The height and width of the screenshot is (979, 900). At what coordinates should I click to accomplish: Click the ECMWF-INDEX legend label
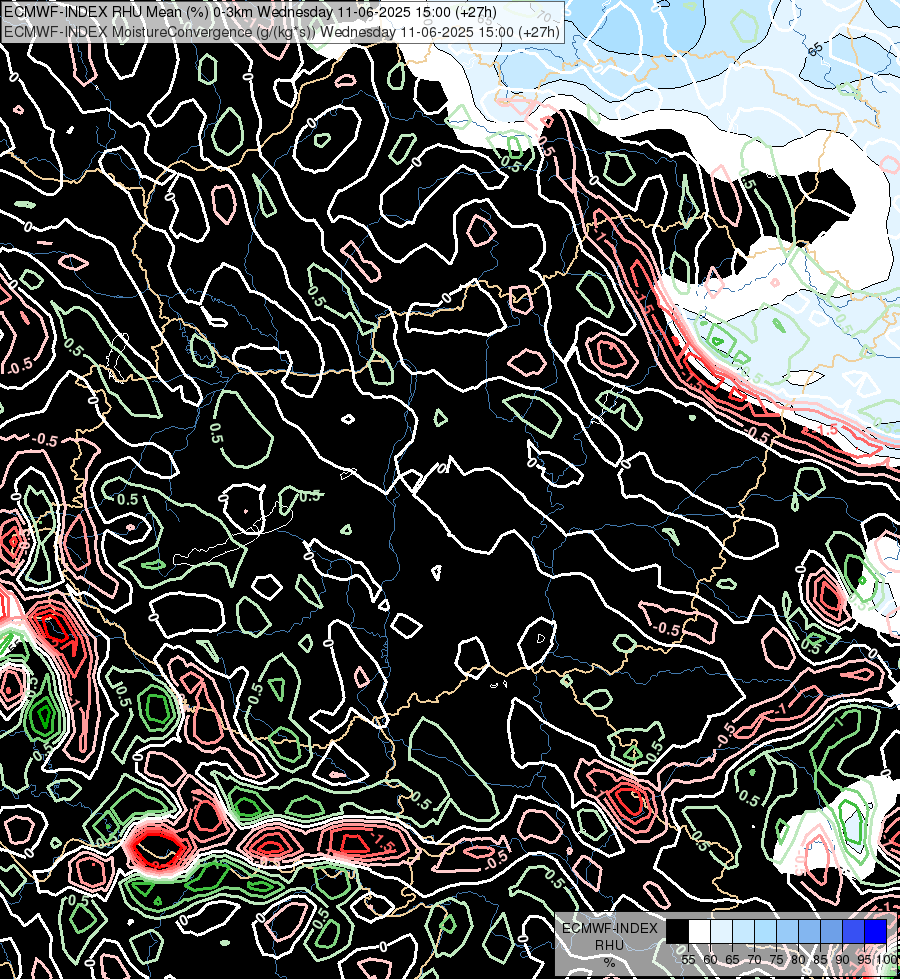[x=610, y=928]
